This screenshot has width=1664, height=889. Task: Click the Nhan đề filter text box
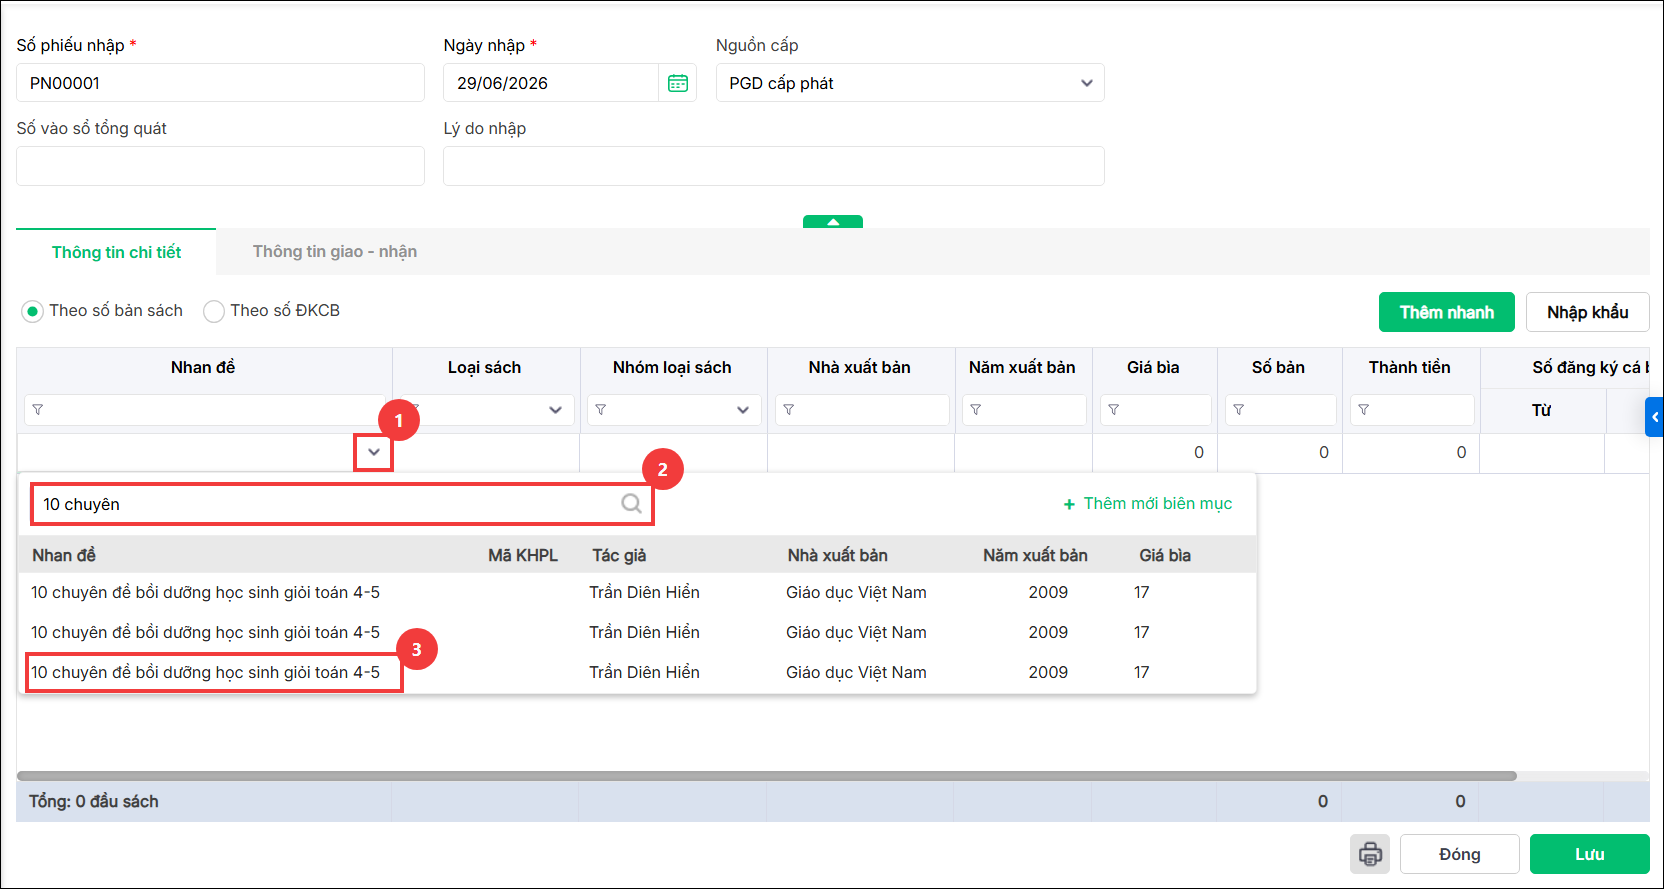click(205, 410)
